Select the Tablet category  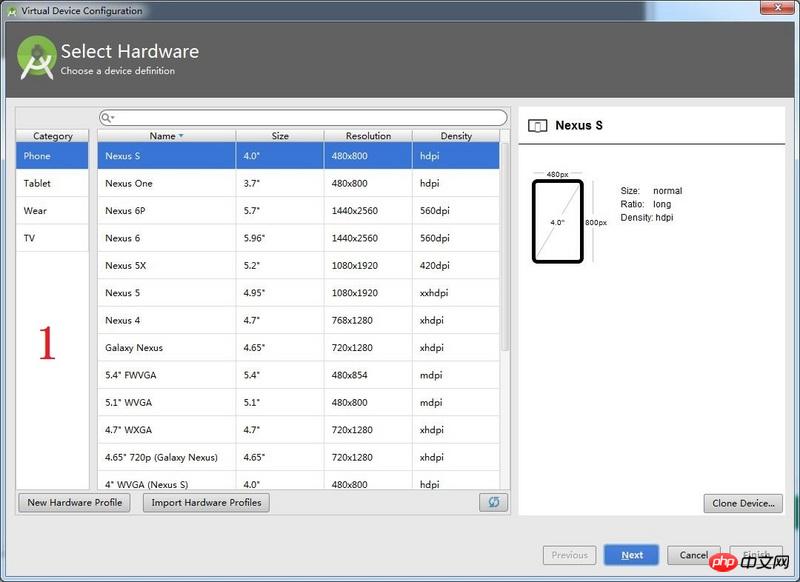52,183
